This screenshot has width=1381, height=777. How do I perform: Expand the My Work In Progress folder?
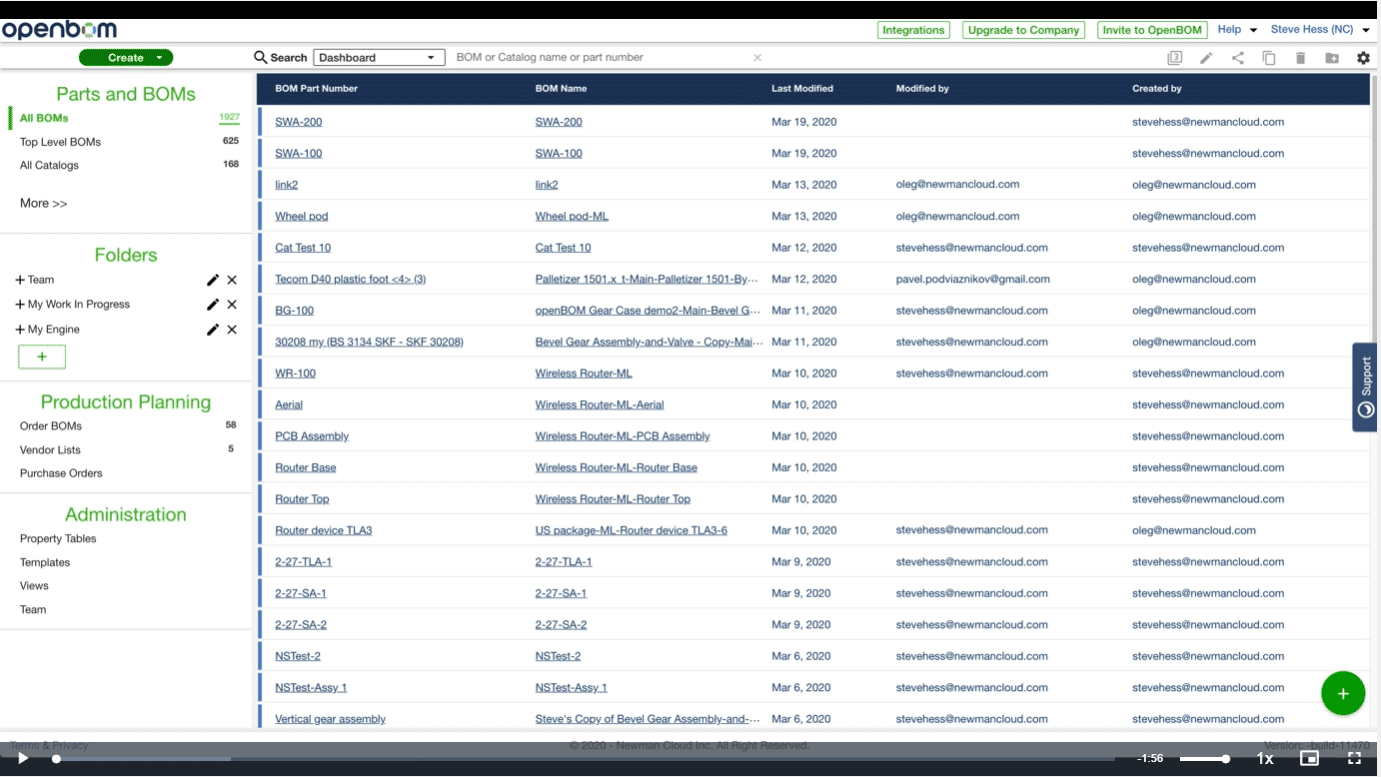[20, 304]
